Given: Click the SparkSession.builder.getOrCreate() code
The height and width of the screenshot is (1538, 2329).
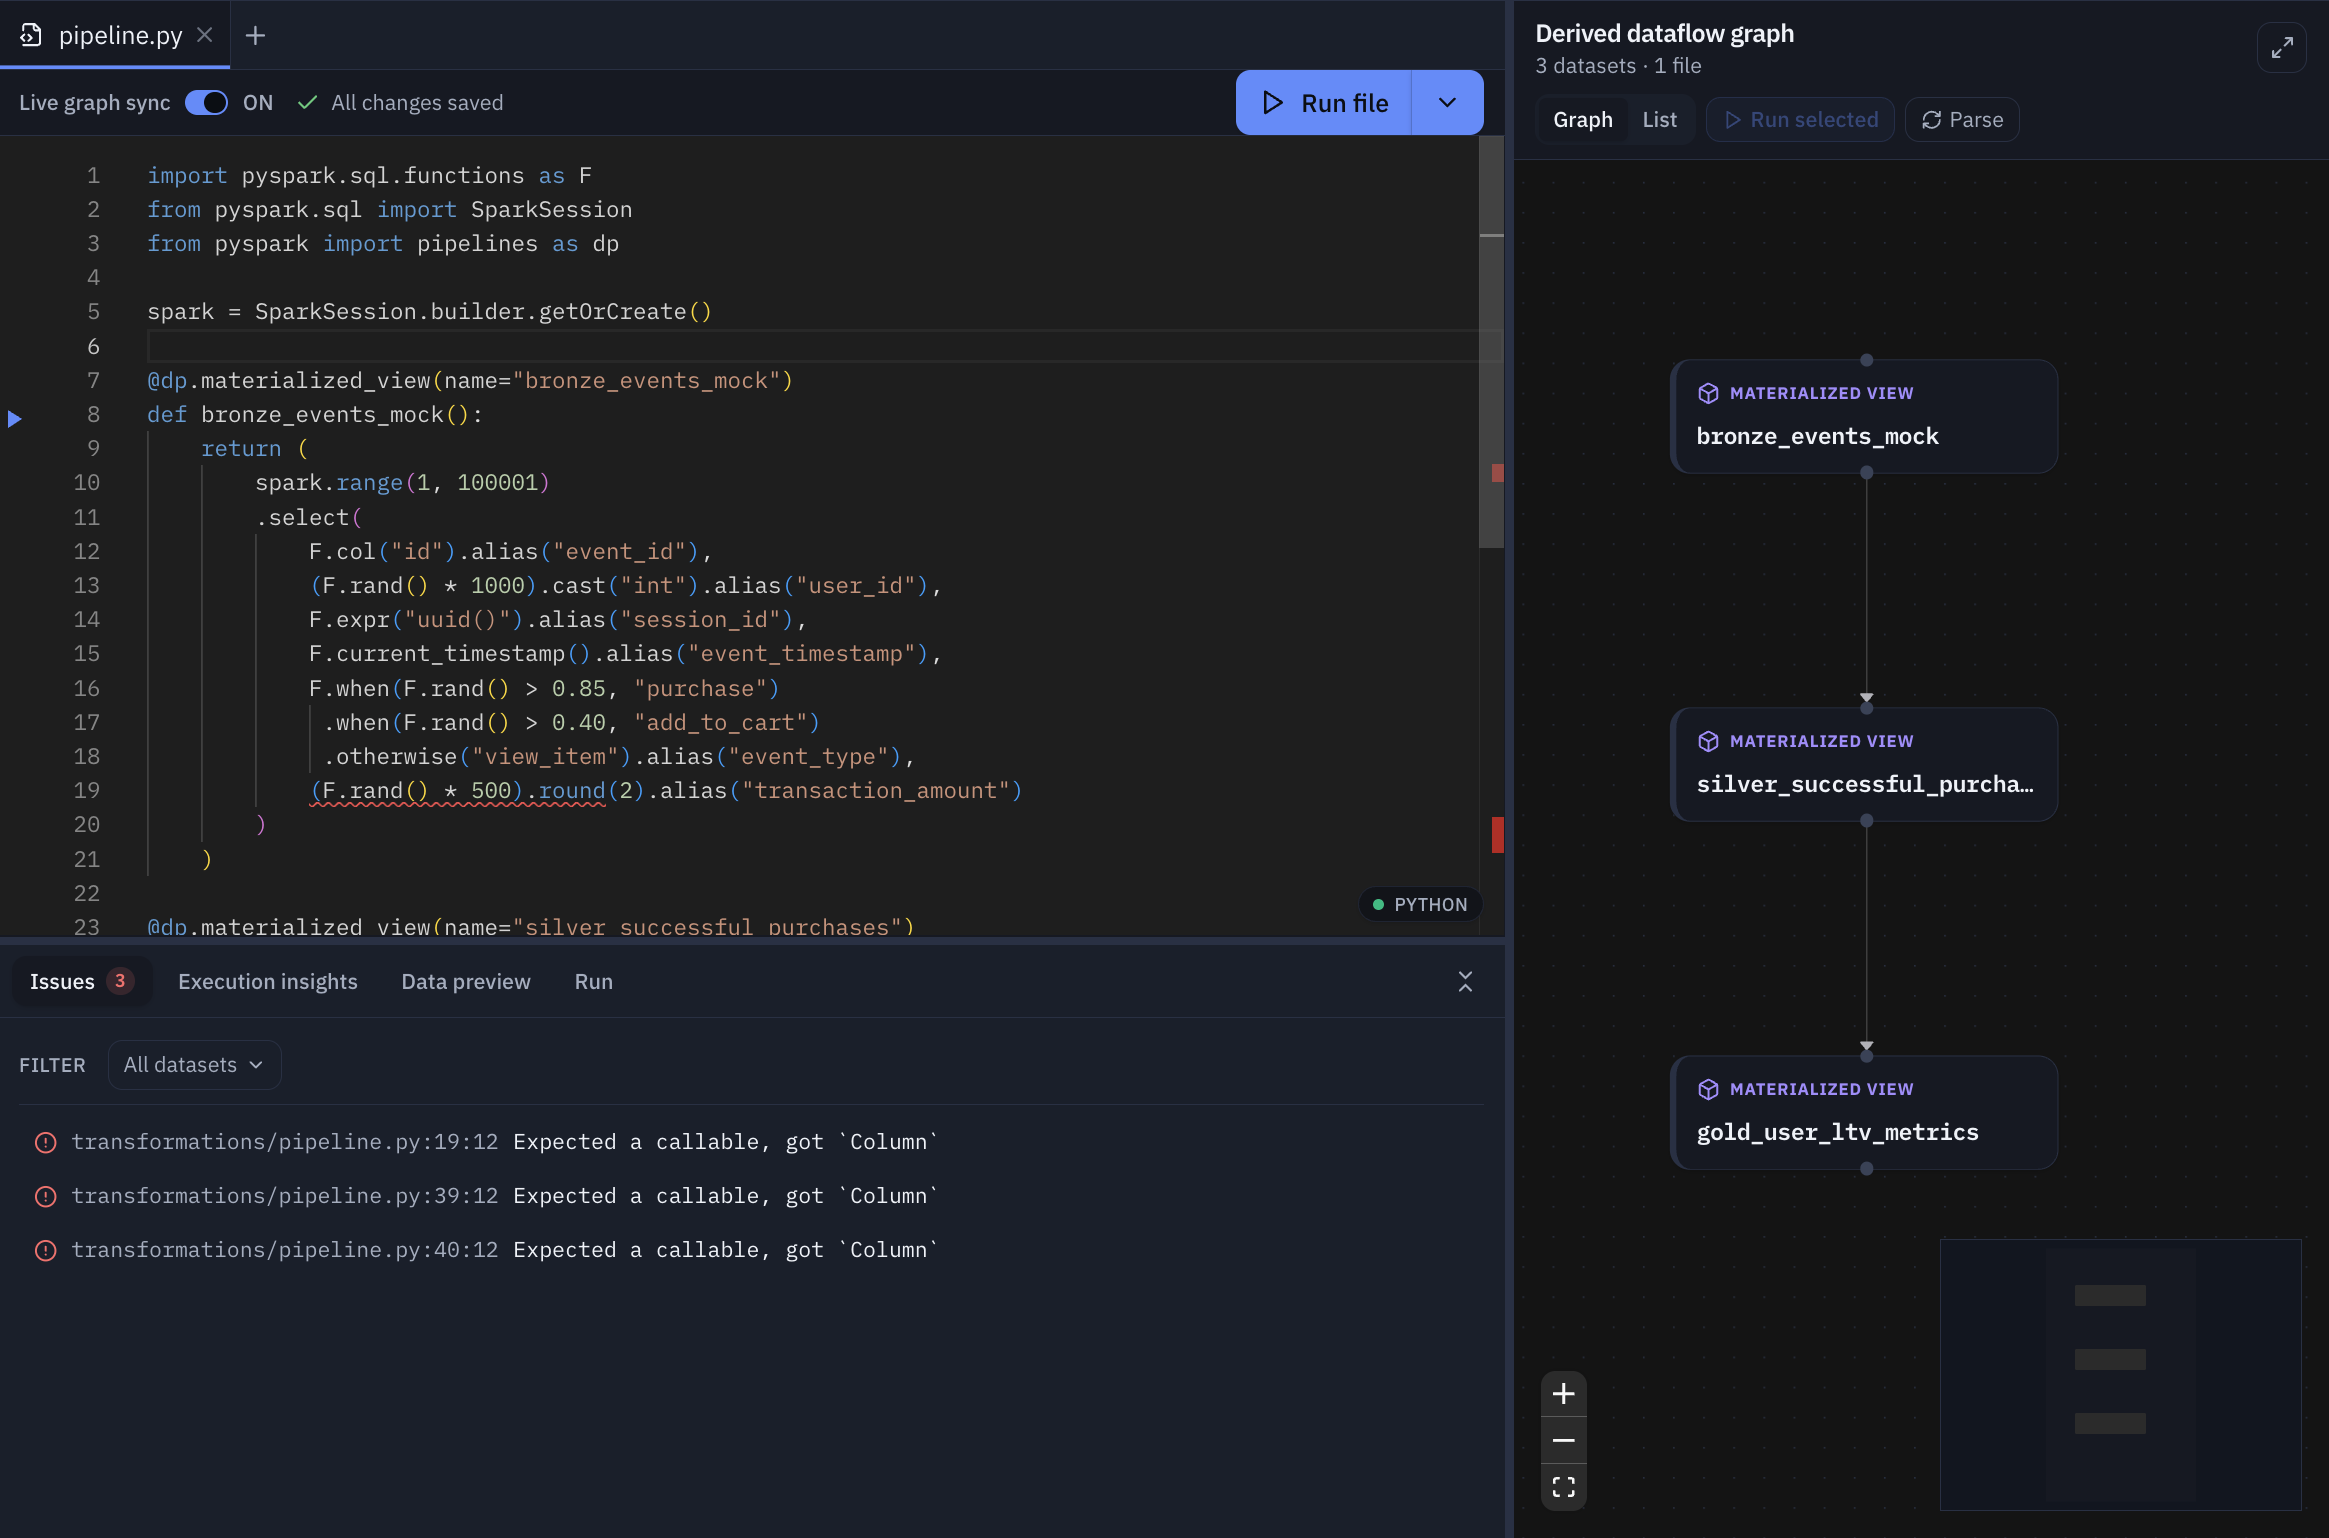Looking at the screenshot, I should (483, 312).
